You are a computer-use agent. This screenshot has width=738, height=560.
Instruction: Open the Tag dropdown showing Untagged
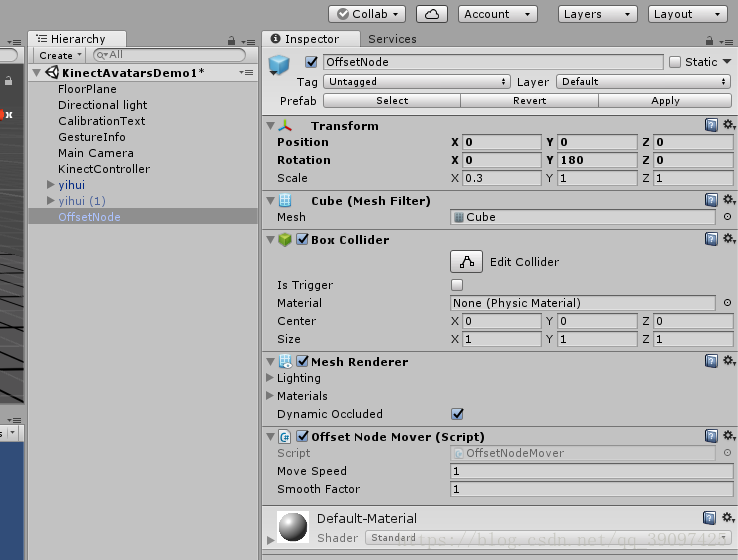click(417, 82)
